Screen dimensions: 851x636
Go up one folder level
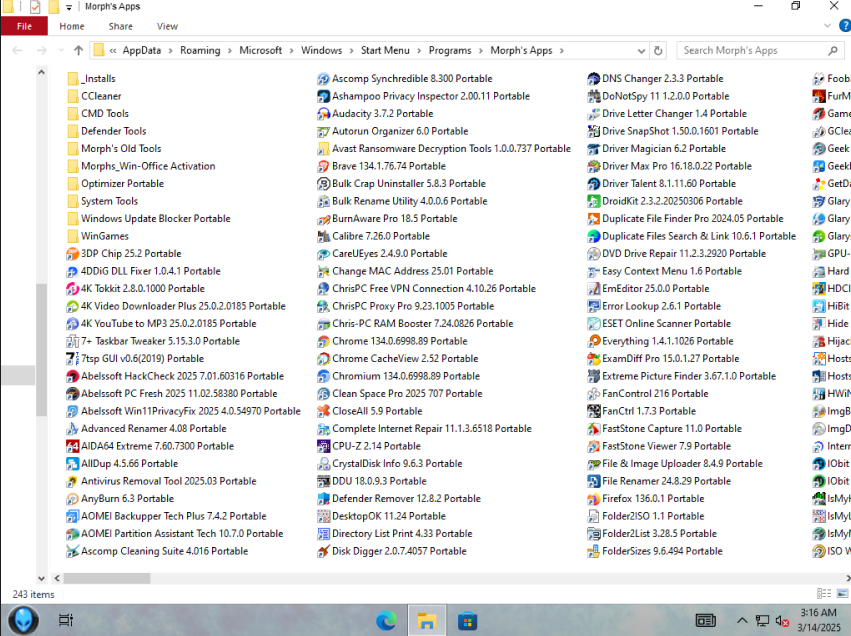coord(79,50)
